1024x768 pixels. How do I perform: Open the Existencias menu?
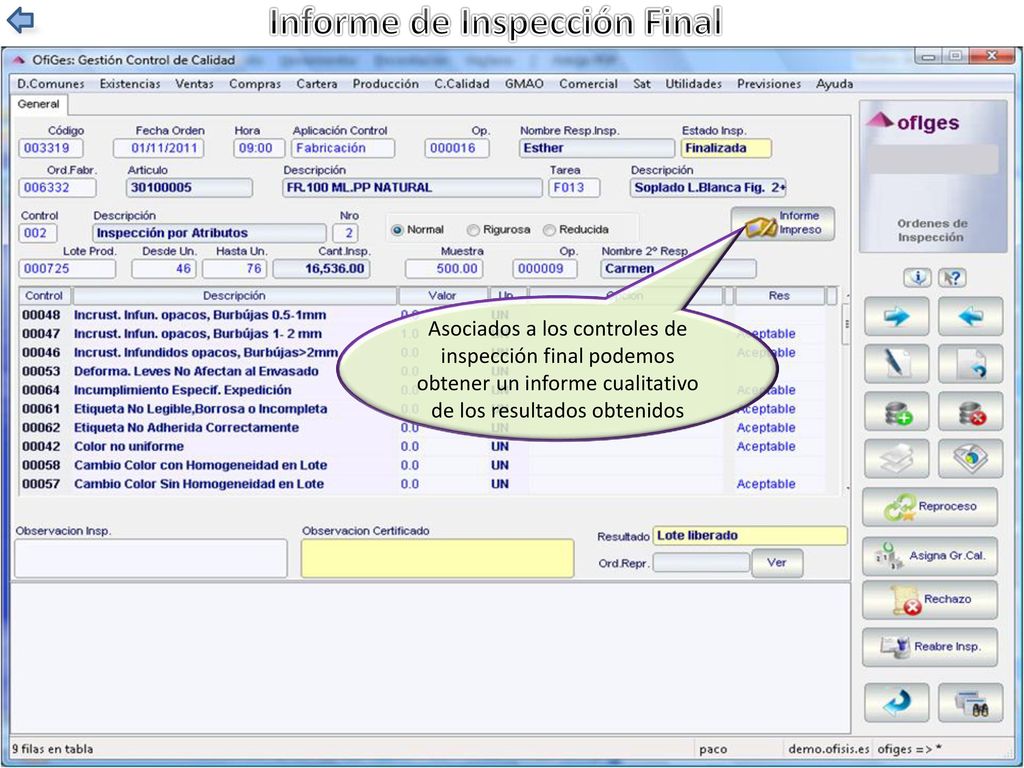130,84
